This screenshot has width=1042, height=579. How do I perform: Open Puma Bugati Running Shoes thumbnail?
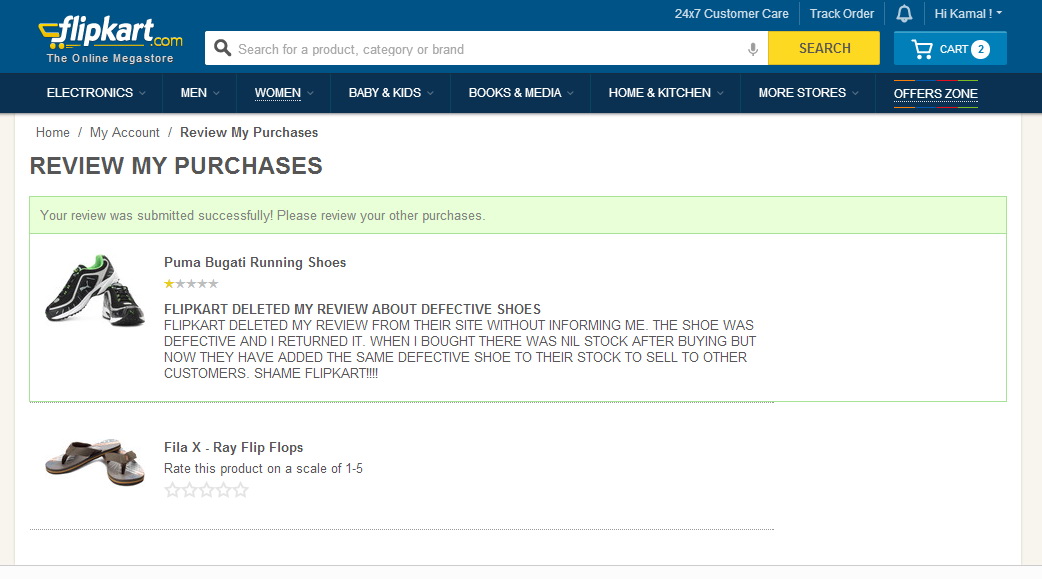coord(94,290)
